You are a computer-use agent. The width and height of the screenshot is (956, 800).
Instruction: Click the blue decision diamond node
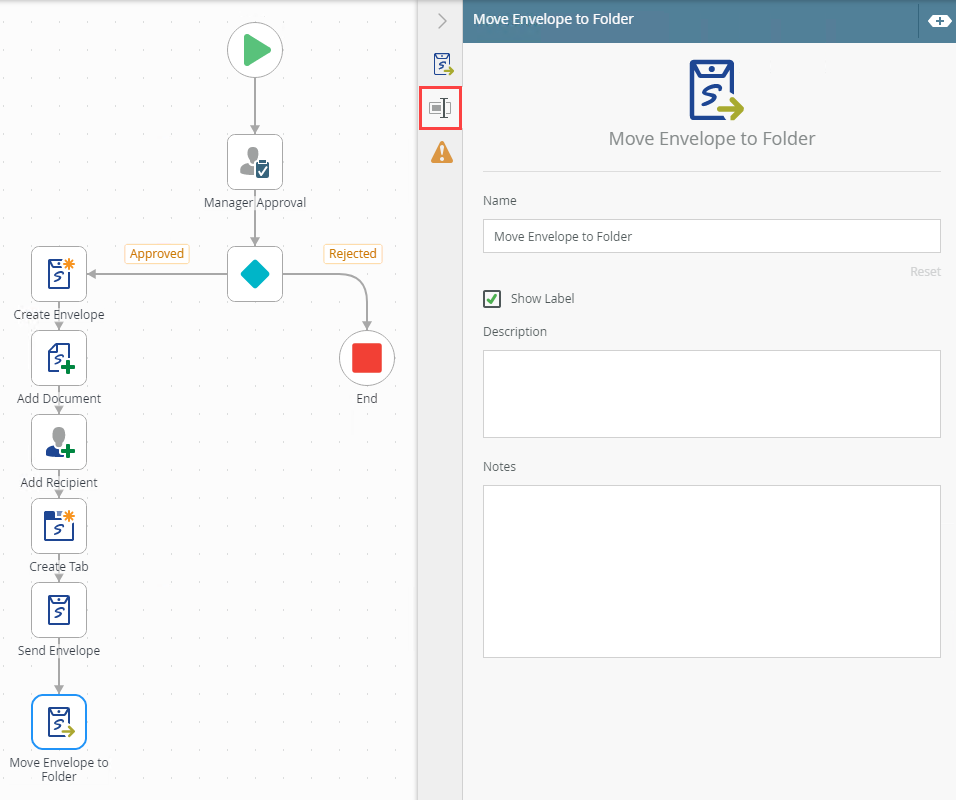coord(255,273)
